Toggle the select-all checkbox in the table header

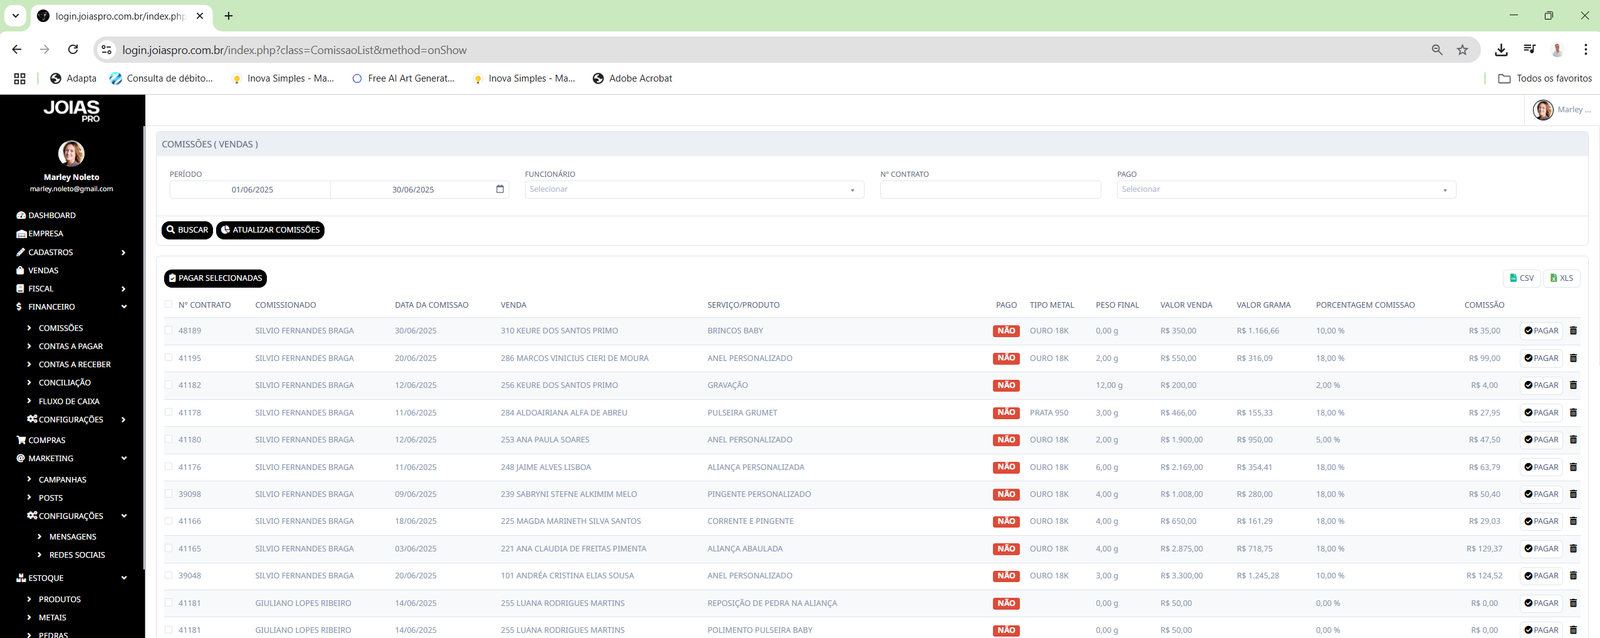tap(169, 305)
